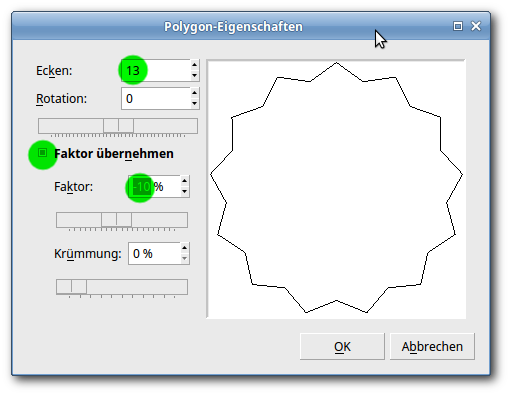510x395 pixels.
Task: Decrease the Ecken spinbox value
Action: pos(195,76)
